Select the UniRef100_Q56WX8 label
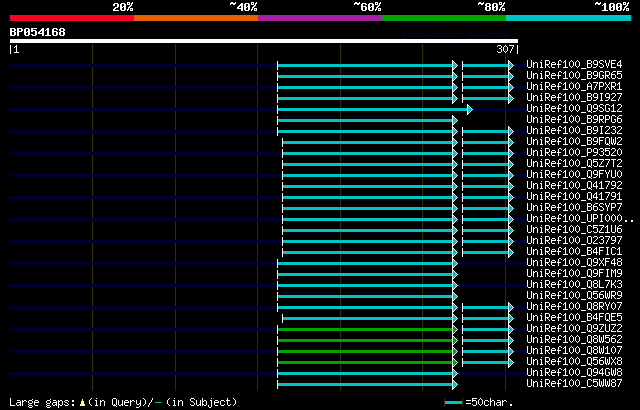The width and height of the screenshot is (640, 410). (574, 362)
